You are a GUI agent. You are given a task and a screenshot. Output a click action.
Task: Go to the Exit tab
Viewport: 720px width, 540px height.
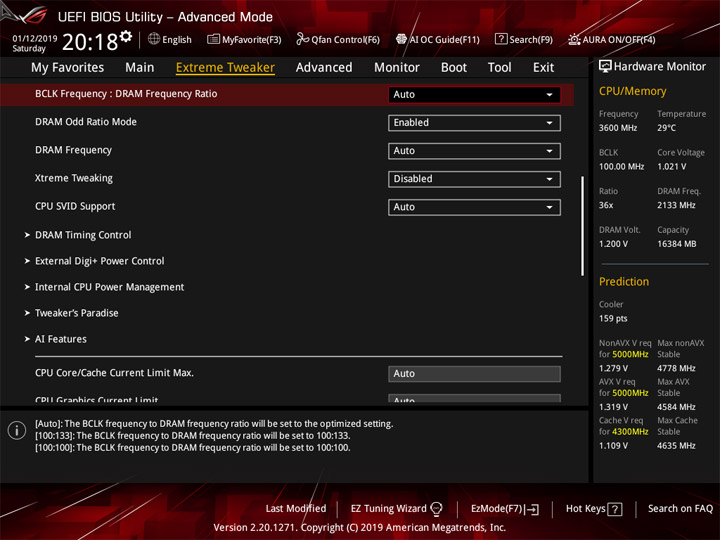click(543, 68)
